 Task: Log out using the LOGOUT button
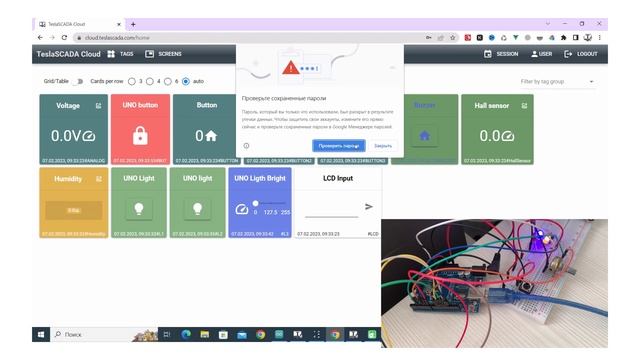pyautogui.click(x=580, y=54)
